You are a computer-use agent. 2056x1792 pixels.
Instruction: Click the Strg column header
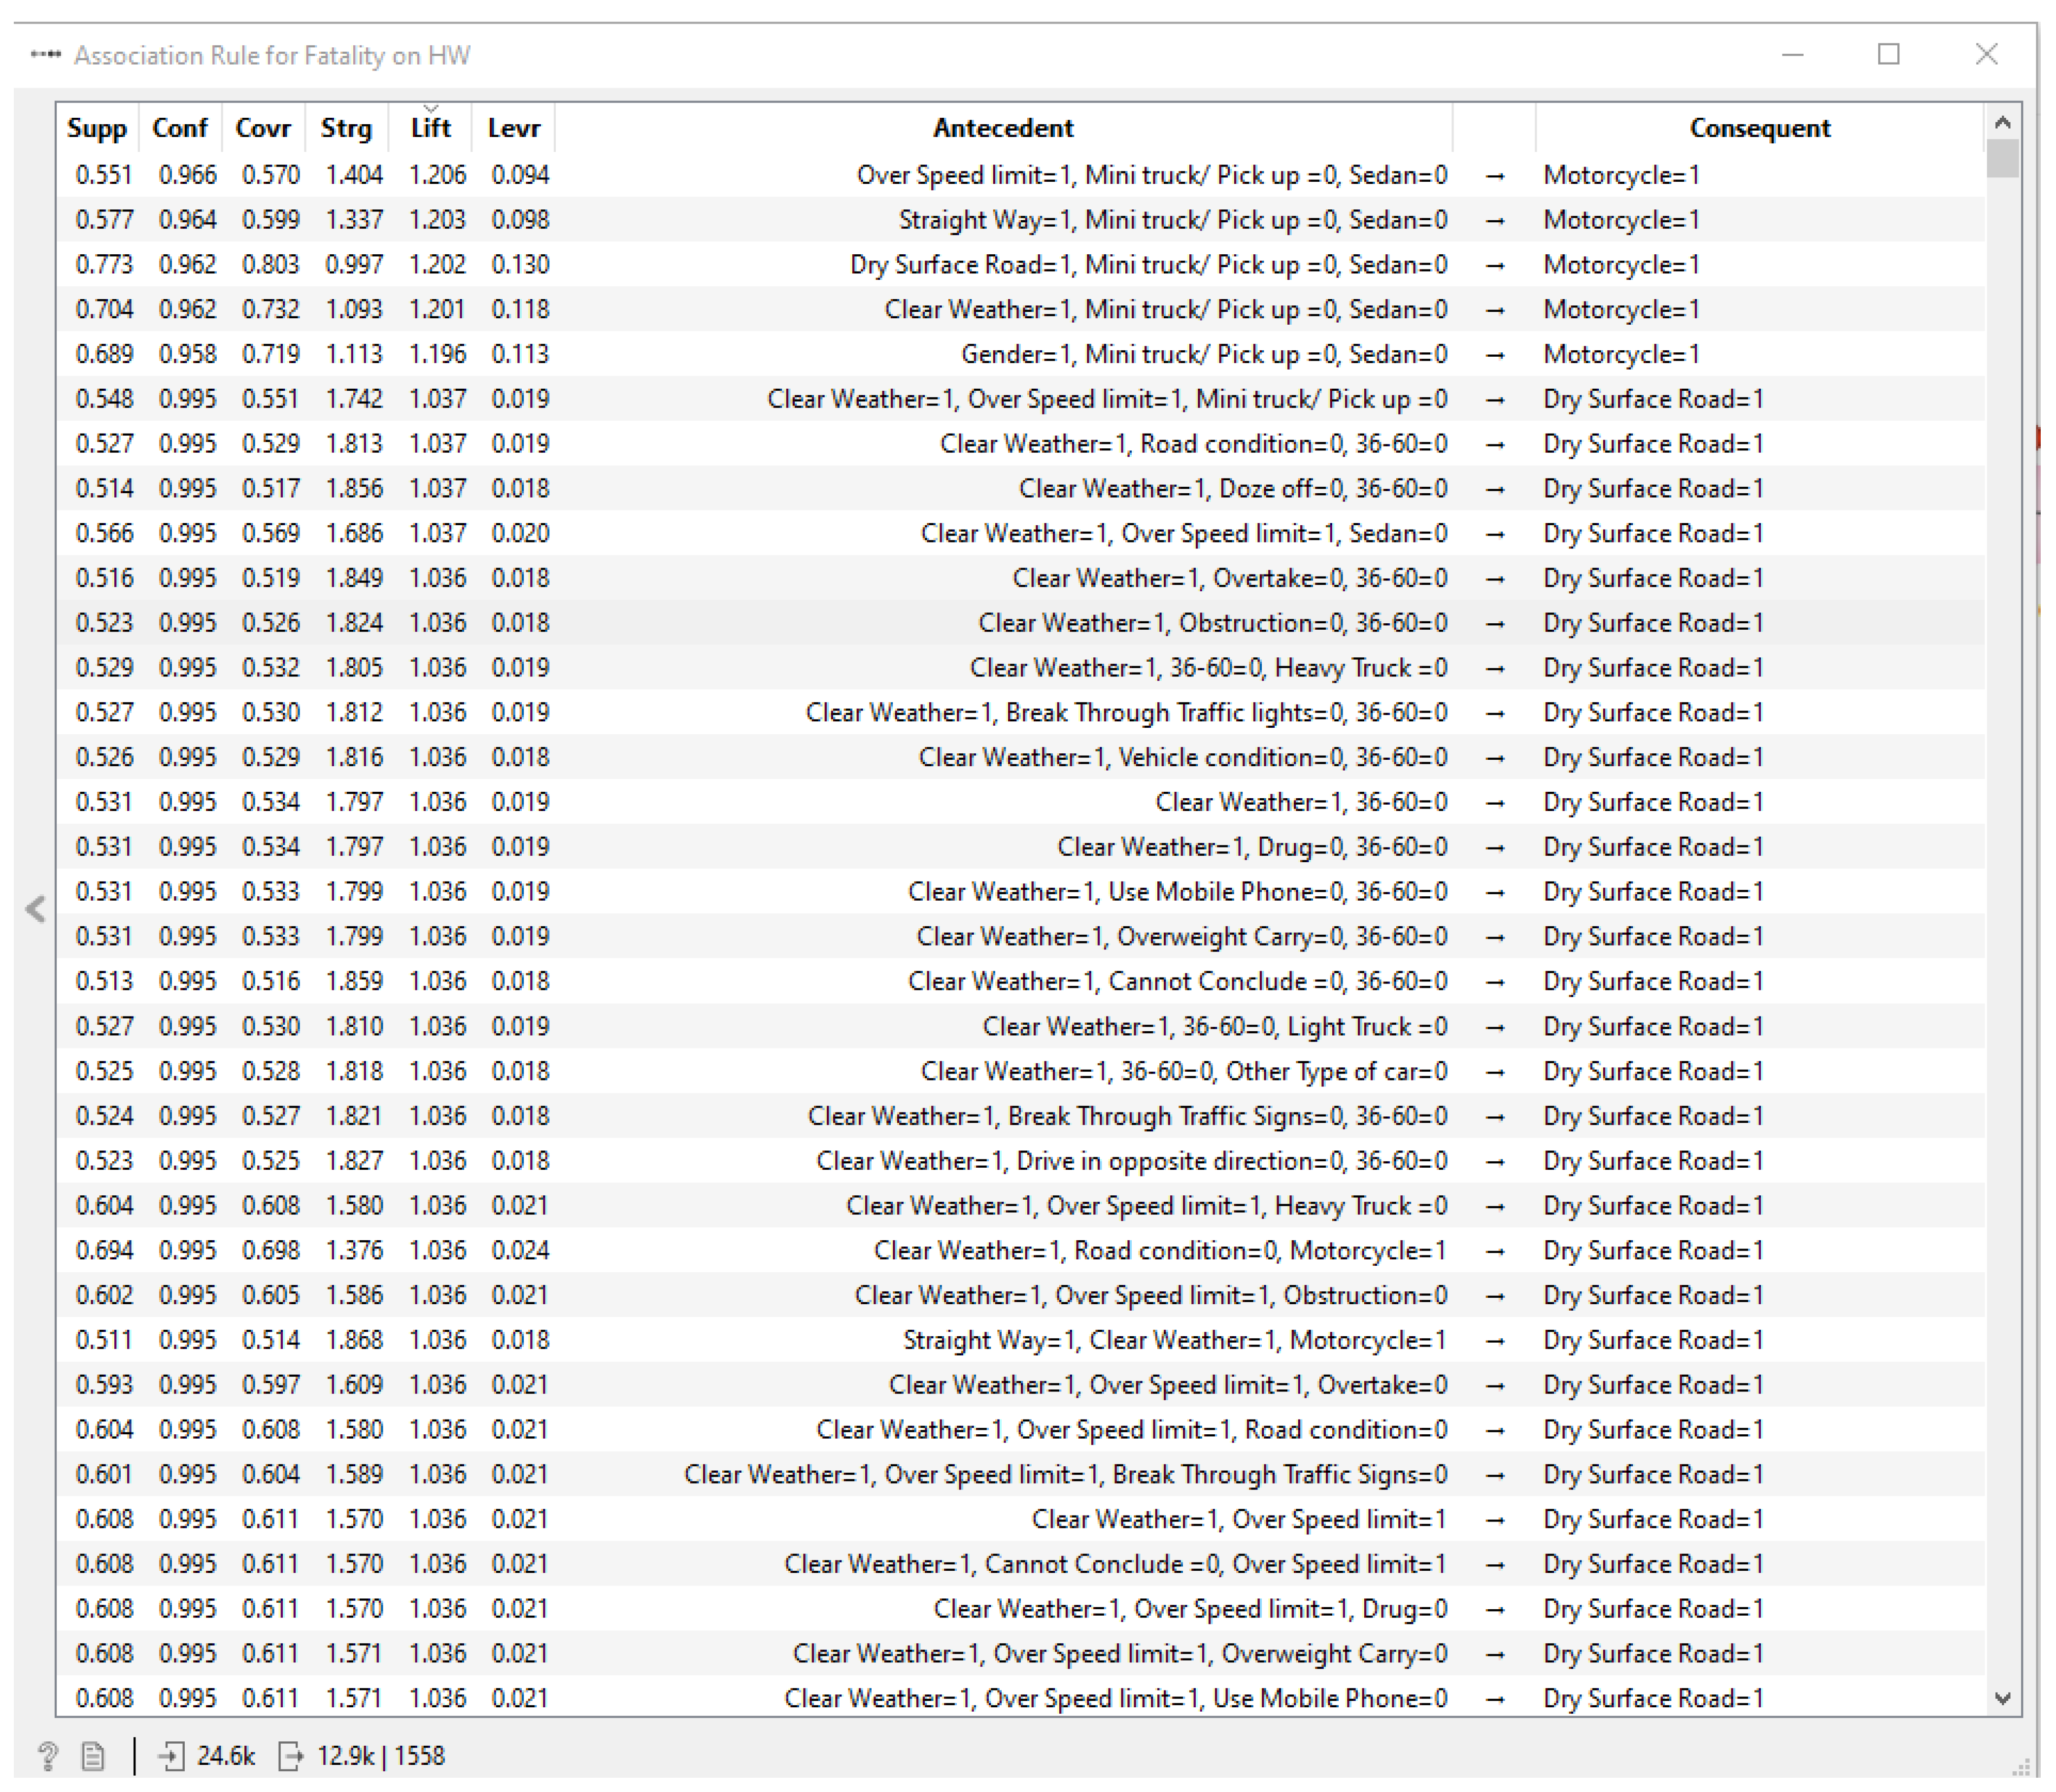click(346, 128)
